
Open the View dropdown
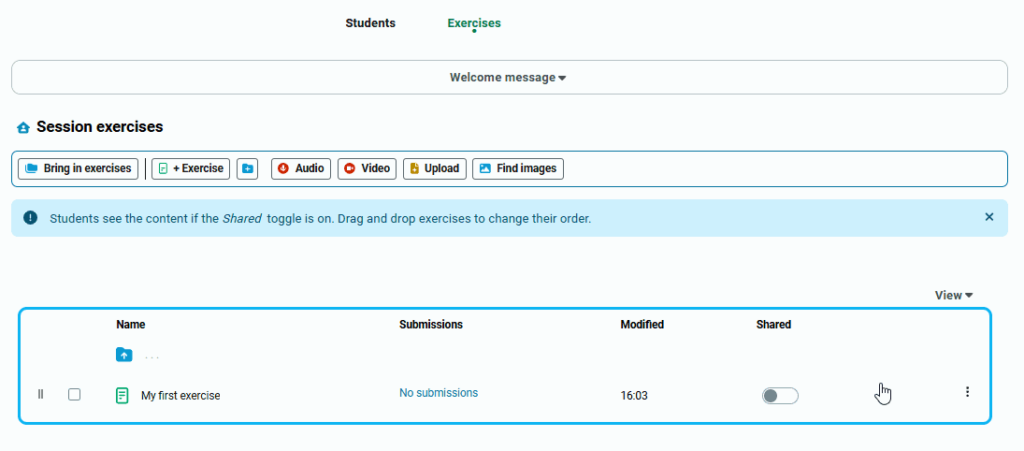pyautogui.click(x=954, y=295)
